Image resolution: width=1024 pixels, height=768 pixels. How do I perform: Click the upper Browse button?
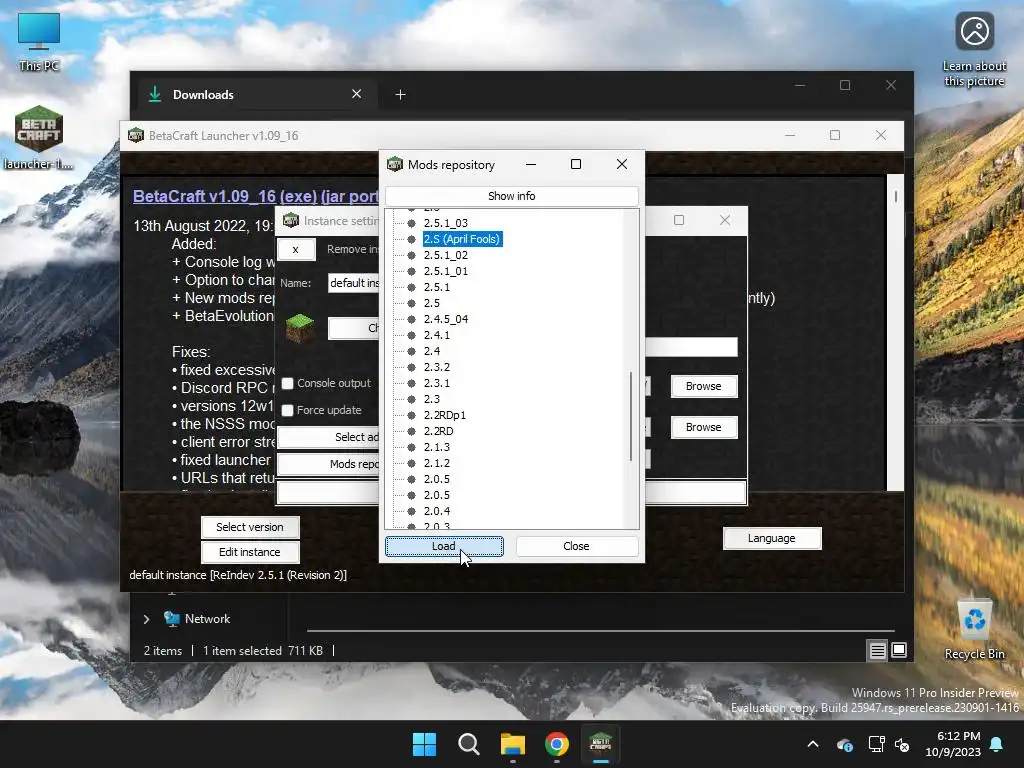click(704, 386)
